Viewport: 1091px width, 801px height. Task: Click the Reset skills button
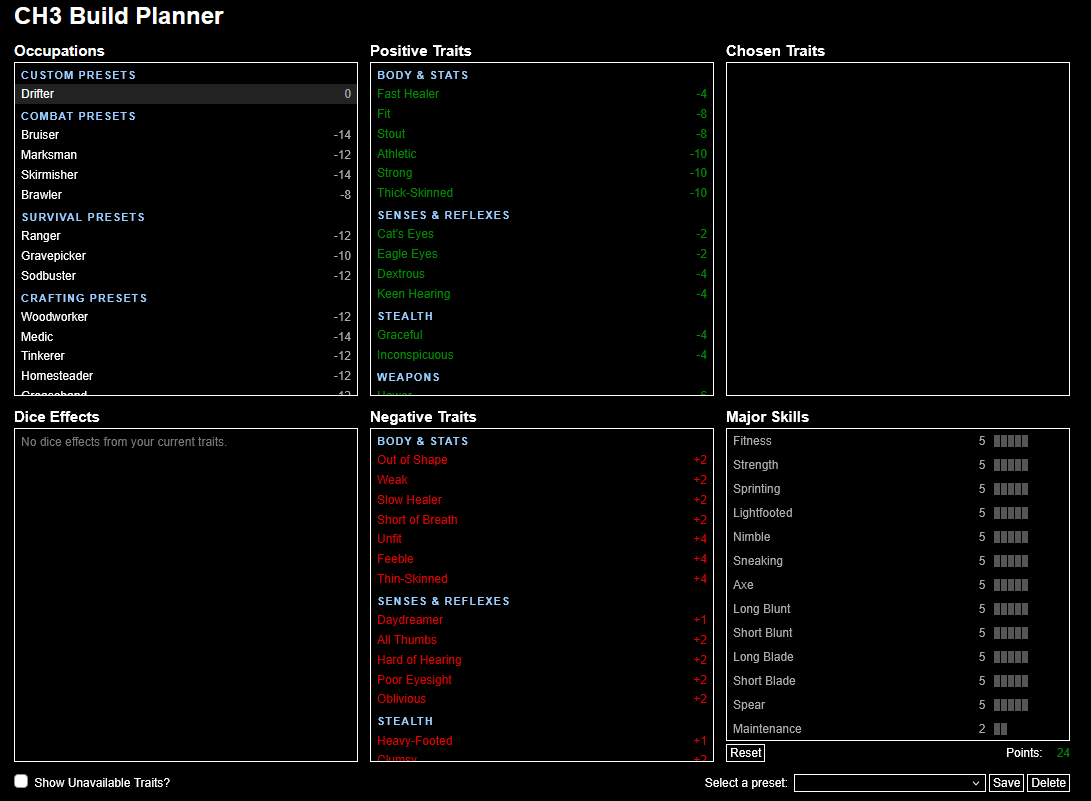[746, 753]
